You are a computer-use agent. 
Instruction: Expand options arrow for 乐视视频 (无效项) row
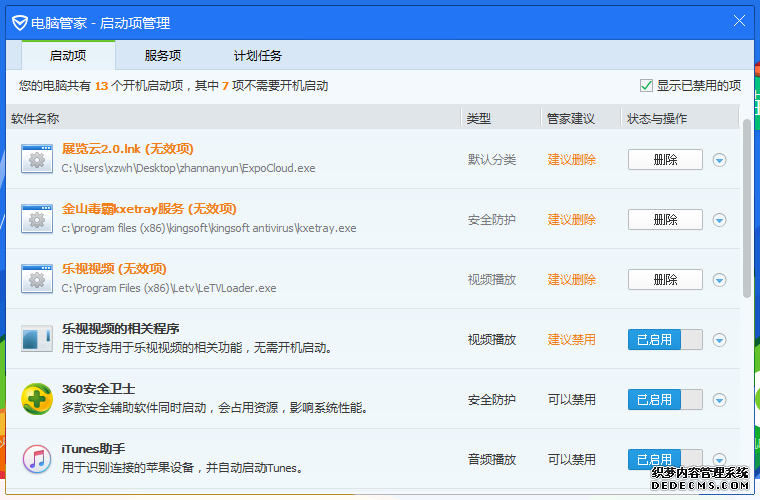click(719, 280)
